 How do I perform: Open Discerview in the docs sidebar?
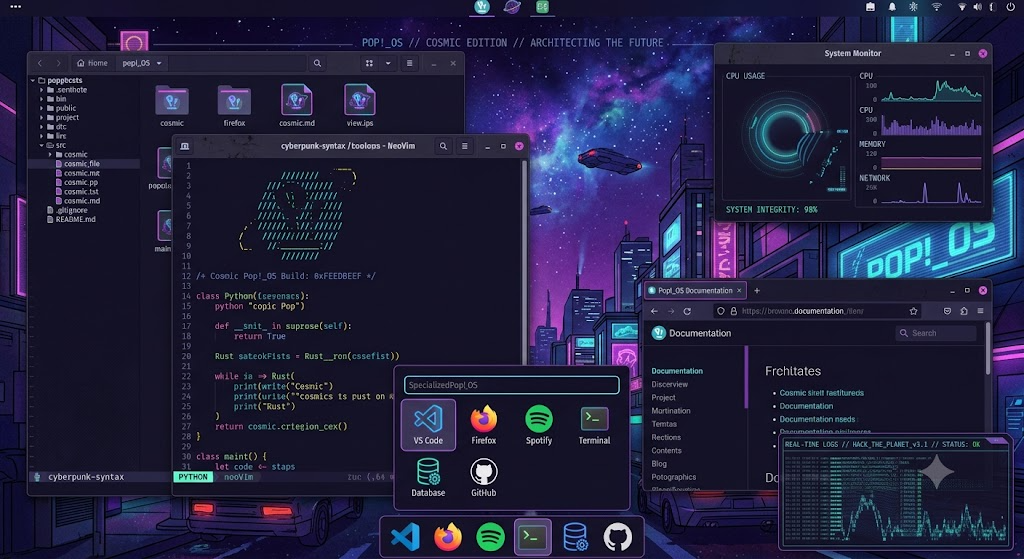tap(669, 385)
